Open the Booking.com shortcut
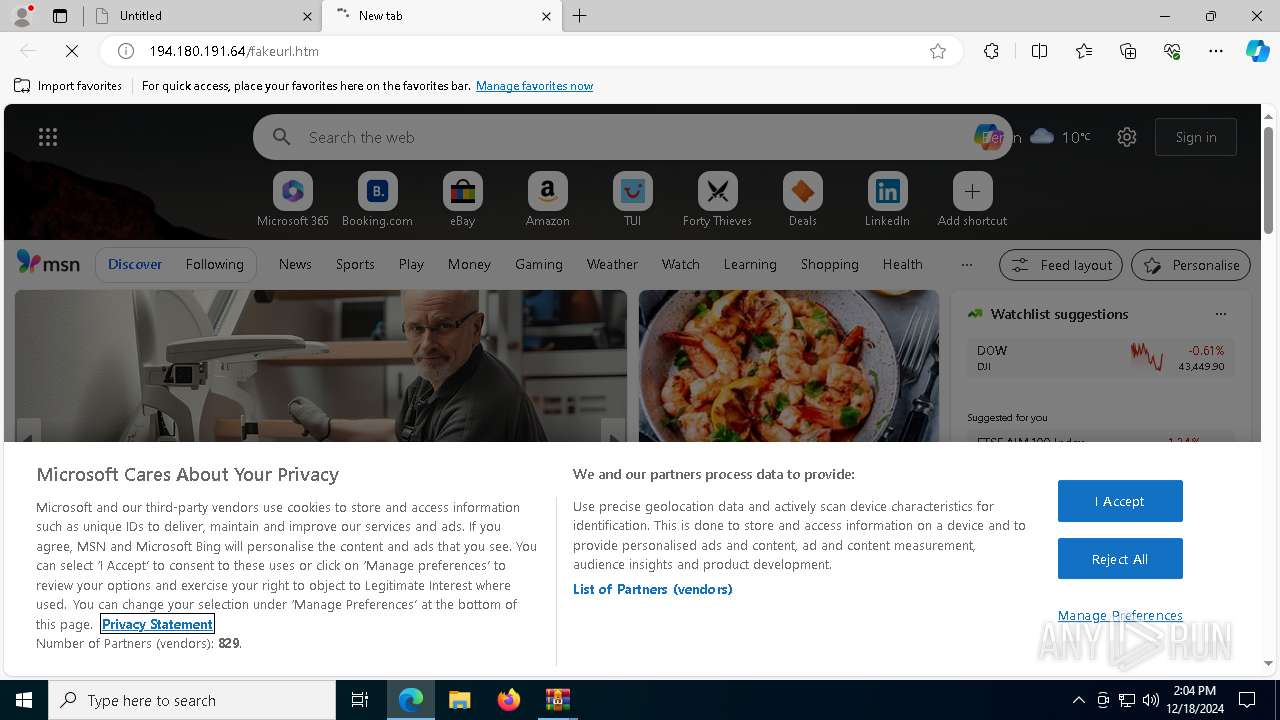The image size is (1280, 720). (377, 199)
